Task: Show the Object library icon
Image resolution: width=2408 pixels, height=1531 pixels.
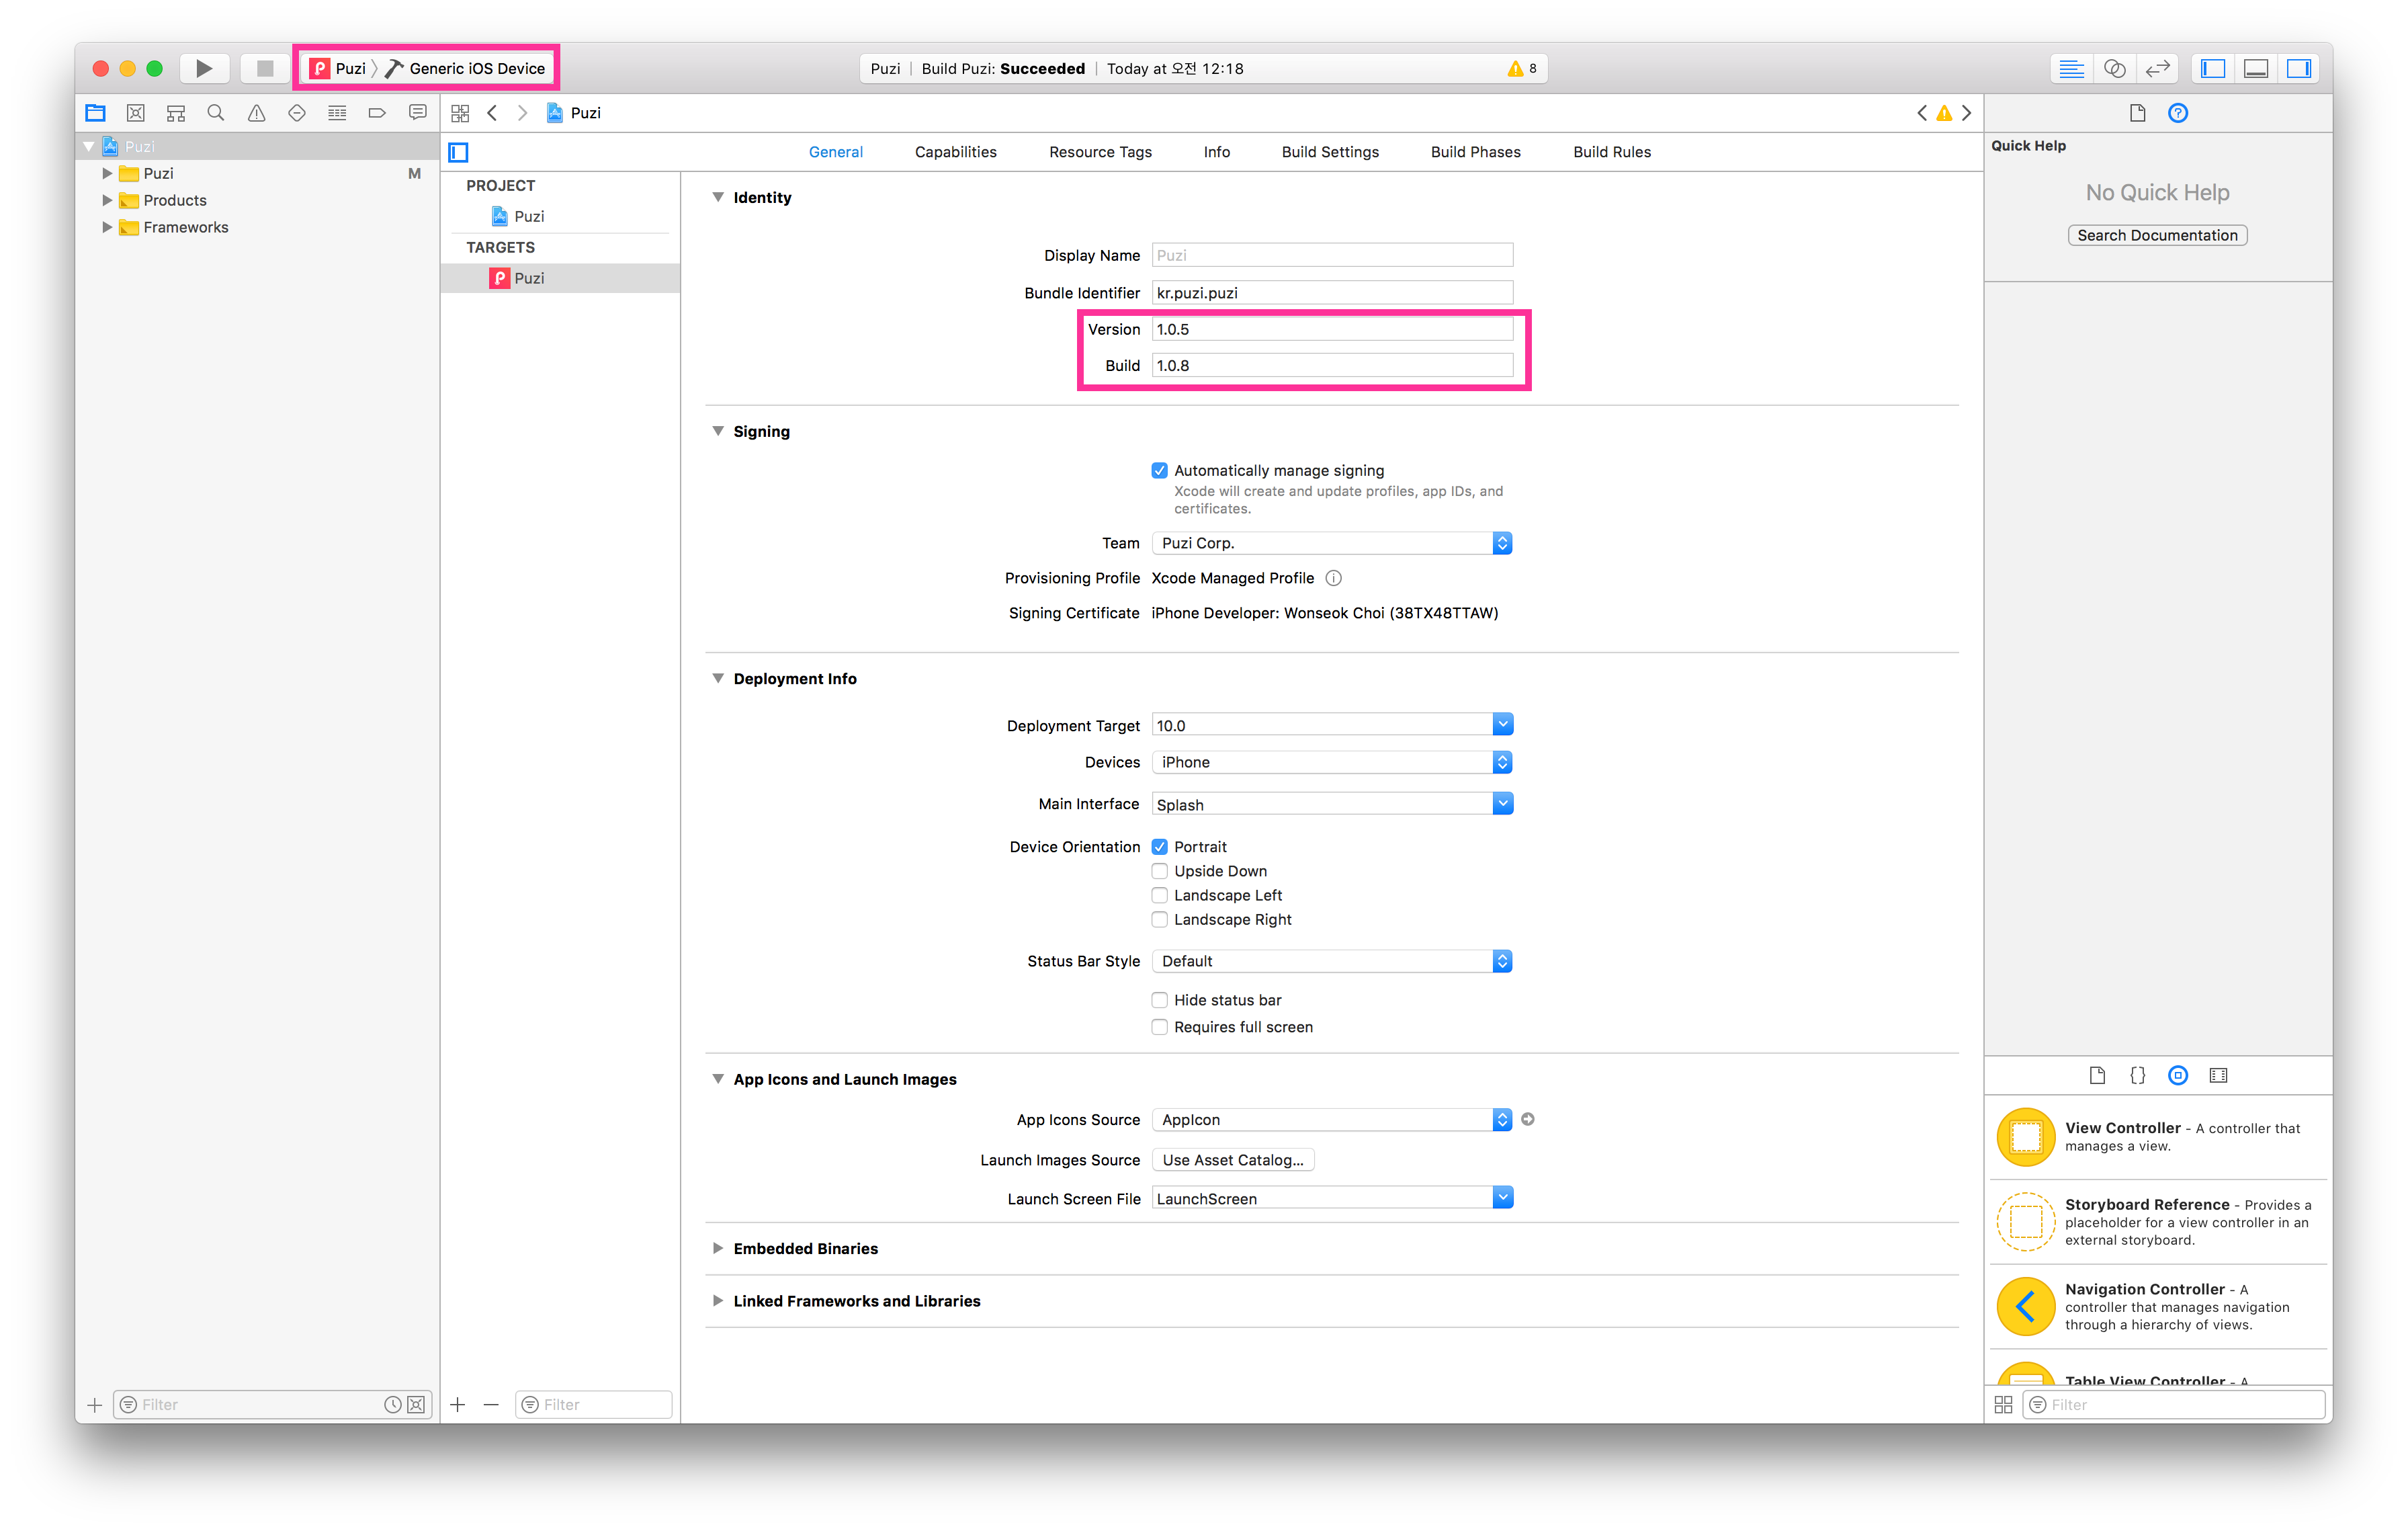Action: (x=2178, y=1075)
